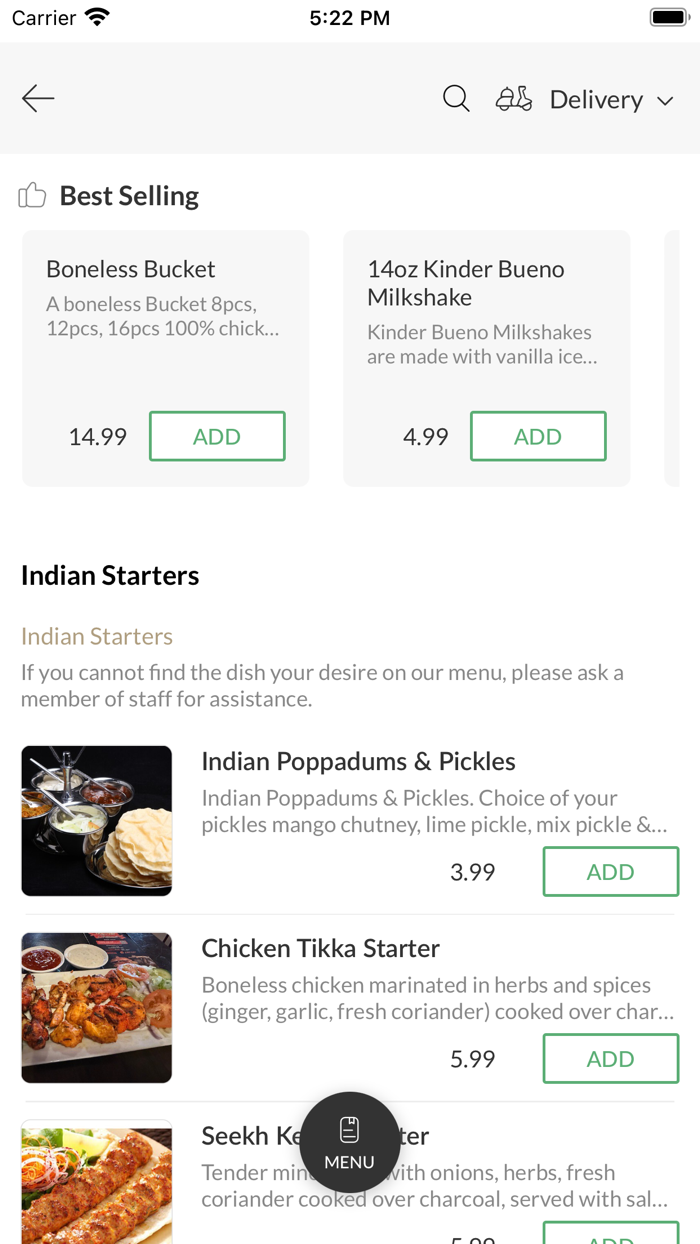The height and width of the screenshot is (1244, 700).
Task: Add Boneless Bucket to order
Action: 217,436
